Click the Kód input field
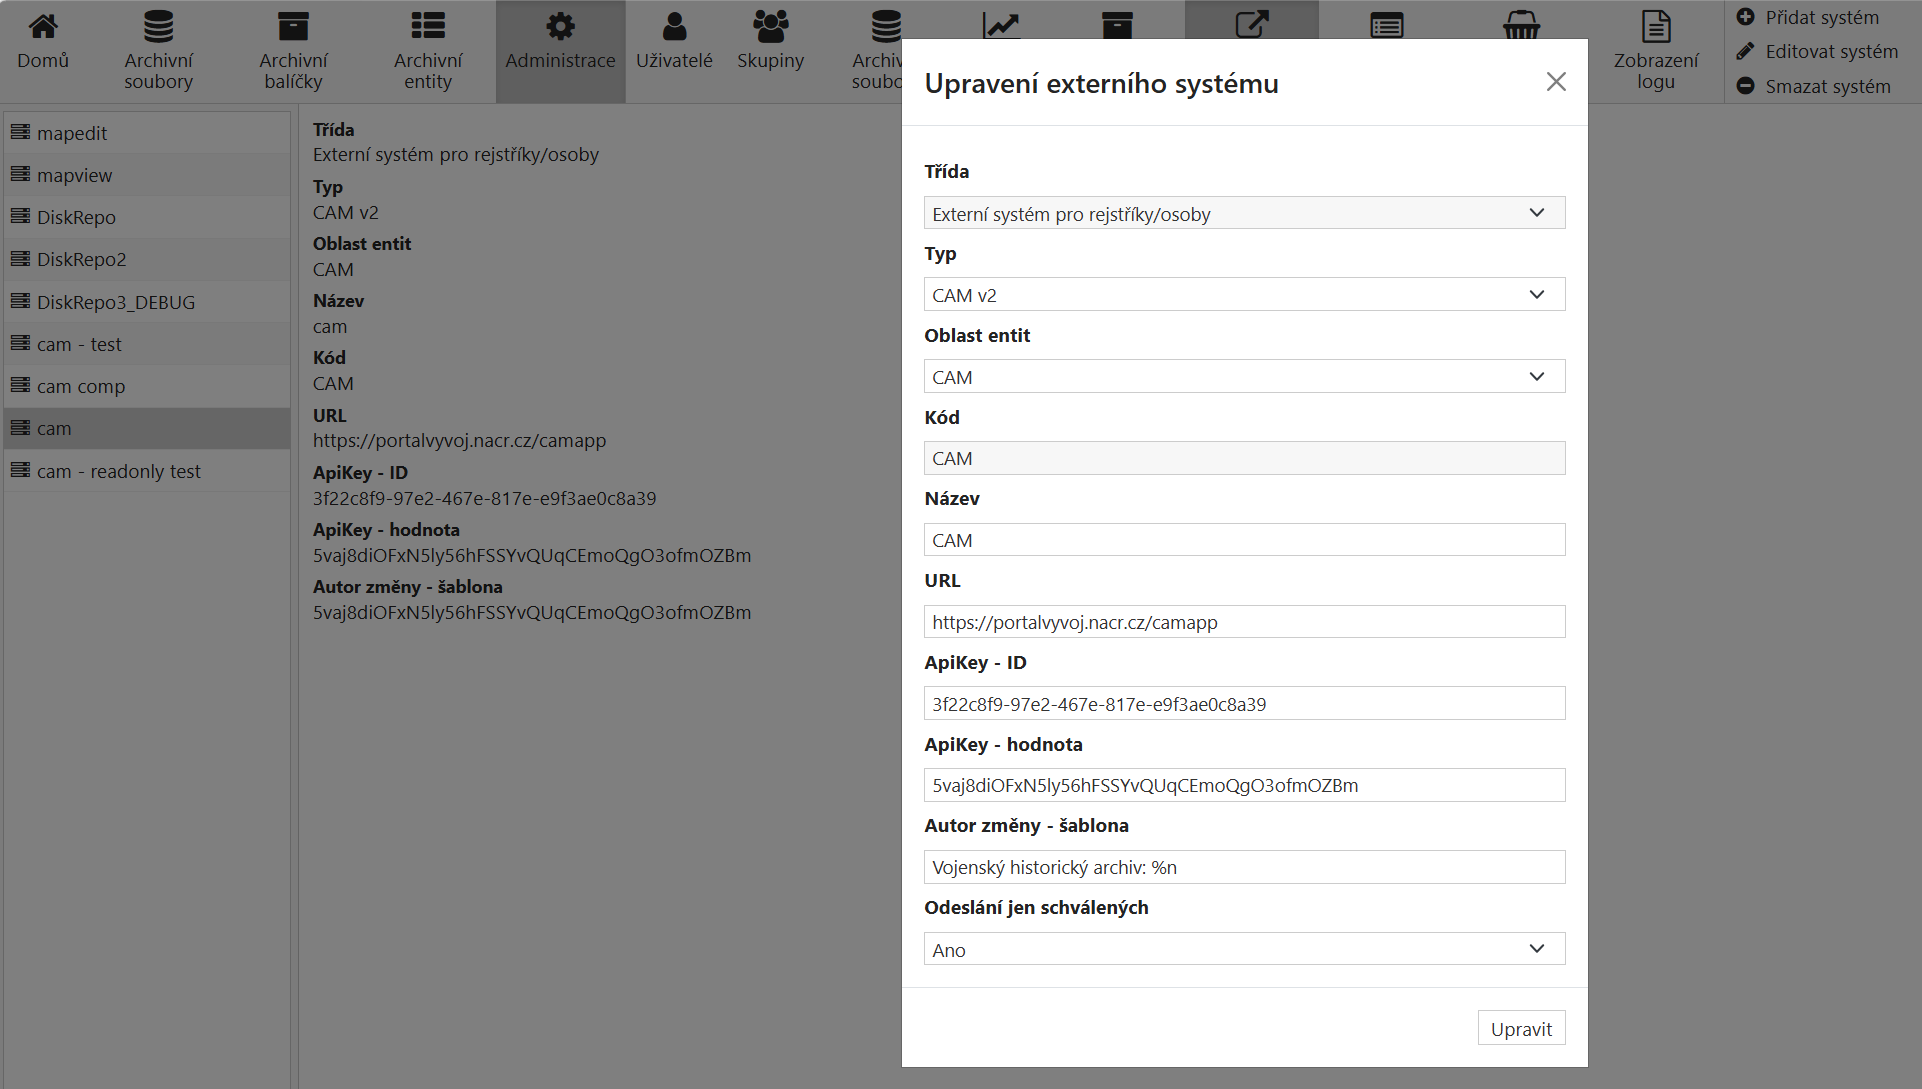This screenshot has width=1922, height=1089. point(1244,458)
